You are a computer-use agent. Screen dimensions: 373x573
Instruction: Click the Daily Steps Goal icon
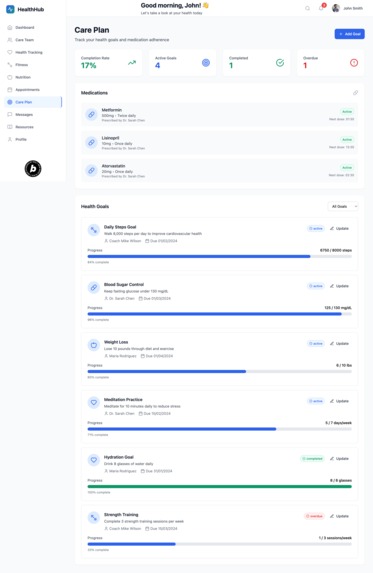(94, 230)
